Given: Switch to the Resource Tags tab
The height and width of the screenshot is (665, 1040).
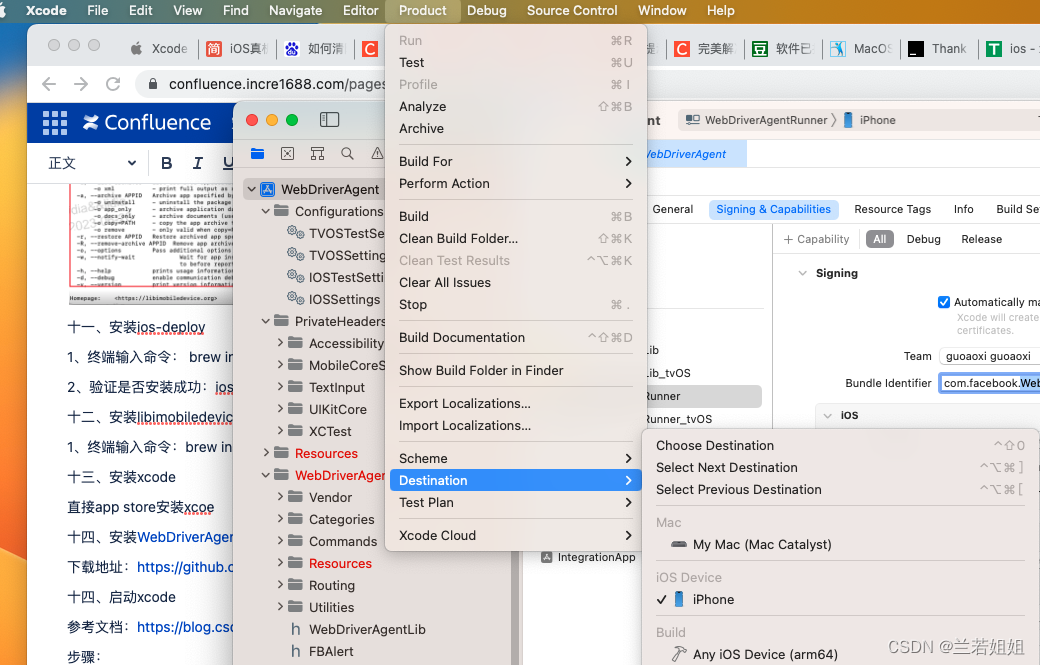Looking at the screenshot, I should pyautogui.click(x=892, y=210).
